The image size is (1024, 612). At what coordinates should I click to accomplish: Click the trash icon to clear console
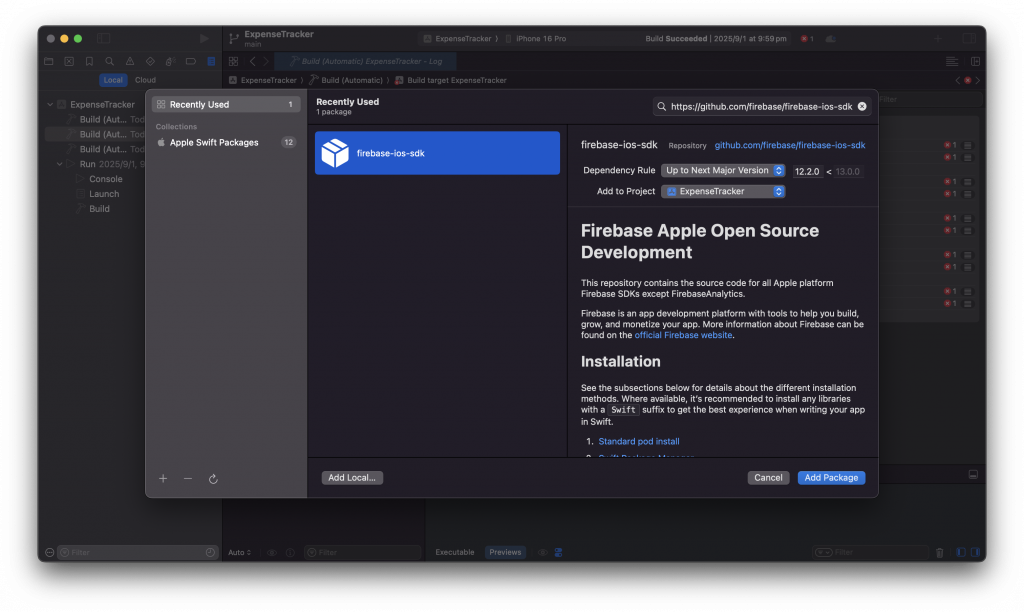click(940, 553)
